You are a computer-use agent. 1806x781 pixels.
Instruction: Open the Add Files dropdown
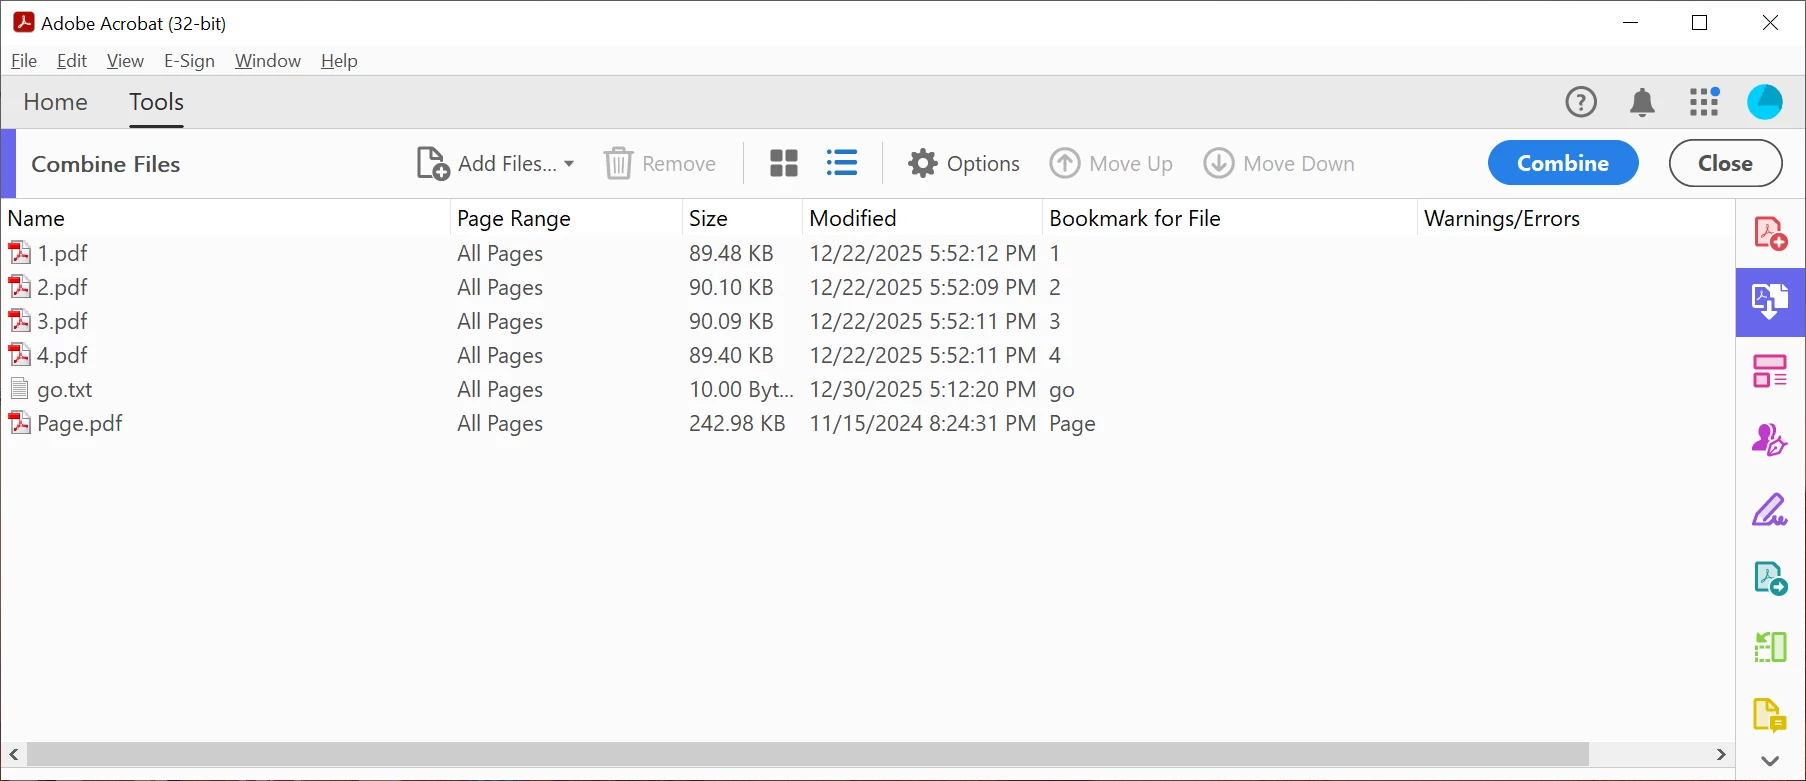(495, 163)
